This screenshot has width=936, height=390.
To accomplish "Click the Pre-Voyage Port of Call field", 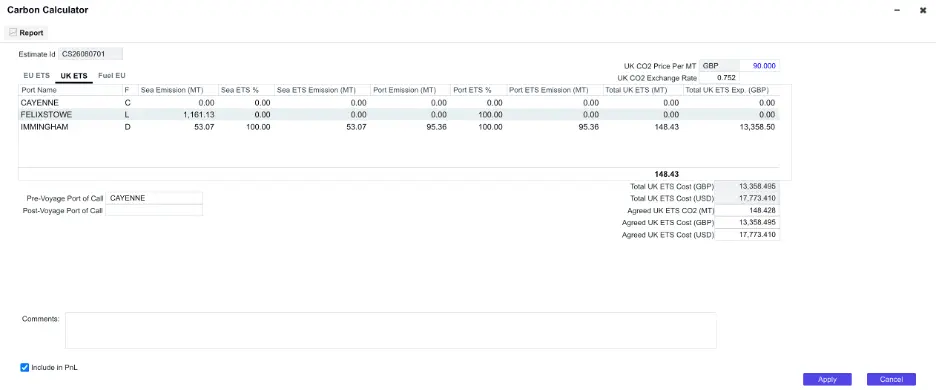I will point(154,198).
